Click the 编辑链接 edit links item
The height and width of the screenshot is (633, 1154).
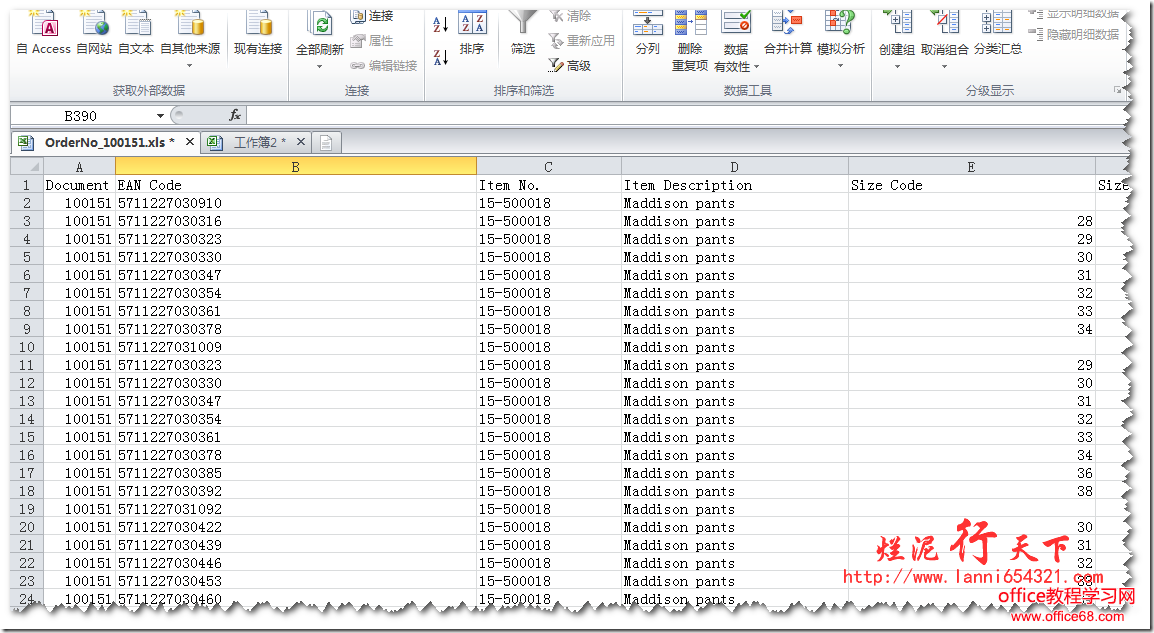[x=384, y=66]
